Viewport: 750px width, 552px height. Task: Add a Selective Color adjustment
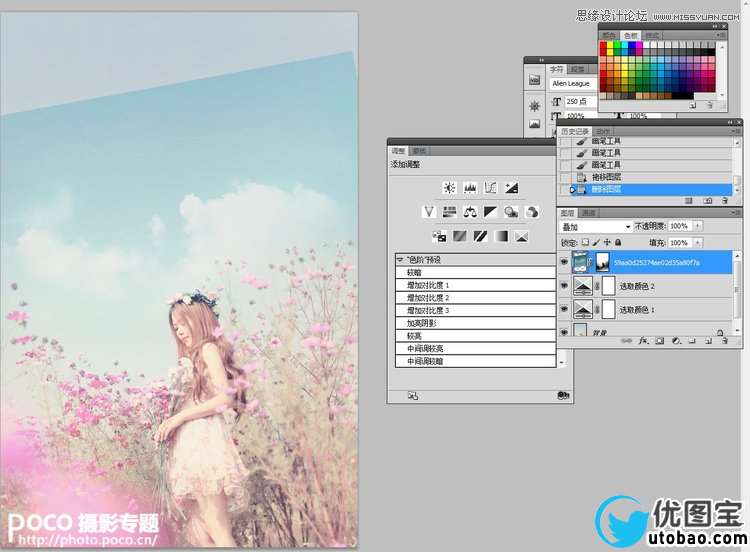(521, 236)
